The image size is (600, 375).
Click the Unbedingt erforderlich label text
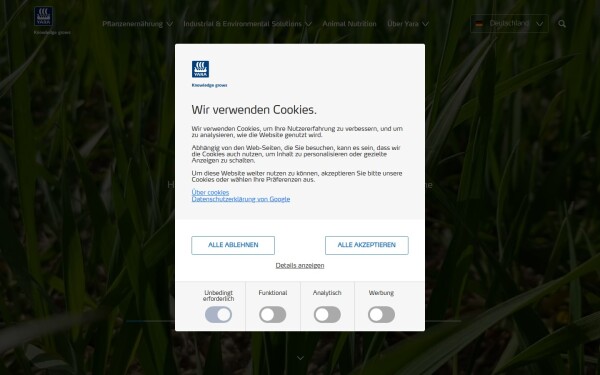(218, 295)
